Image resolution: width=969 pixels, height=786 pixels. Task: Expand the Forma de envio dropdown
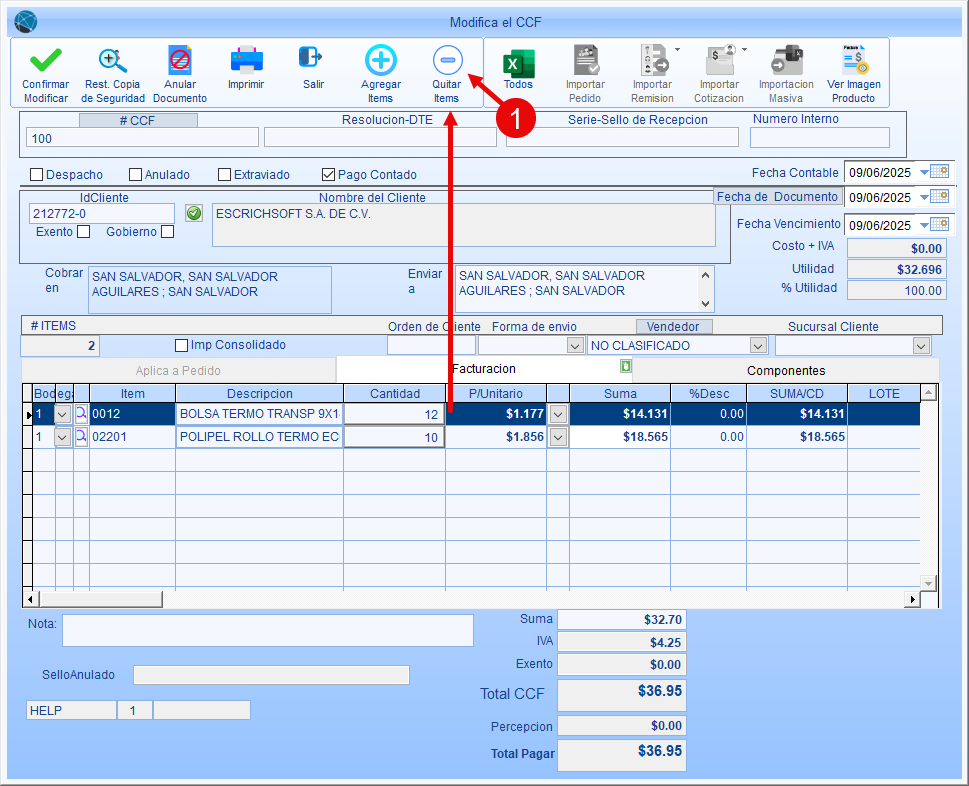coord(575,345)
